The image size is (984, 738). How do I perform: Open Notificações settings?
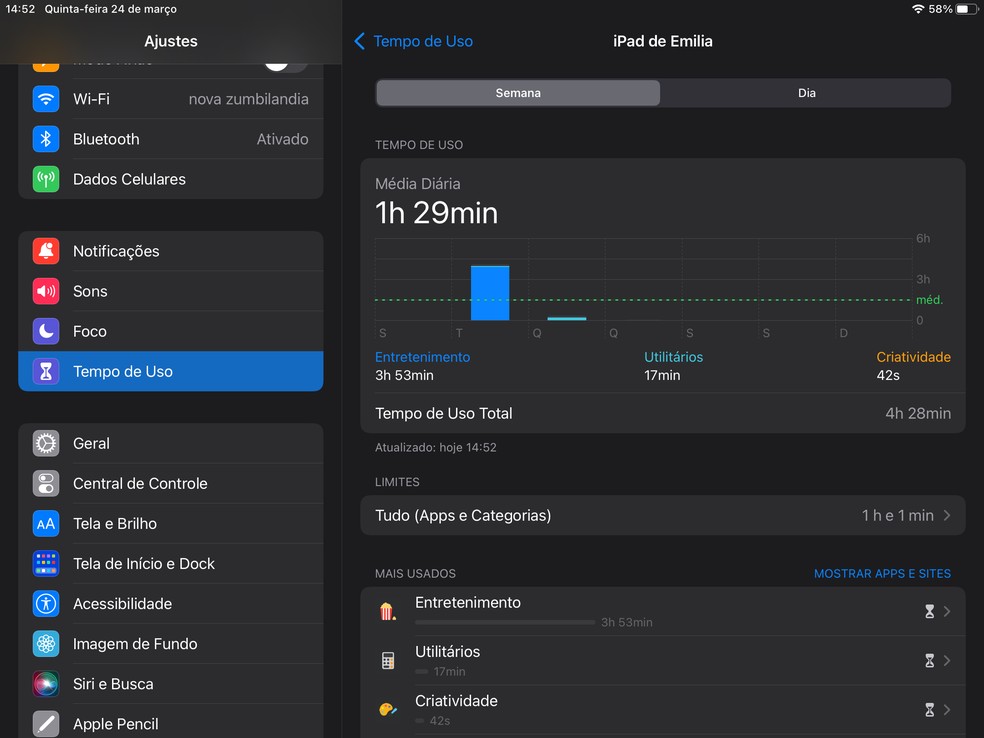pos(171,251)
